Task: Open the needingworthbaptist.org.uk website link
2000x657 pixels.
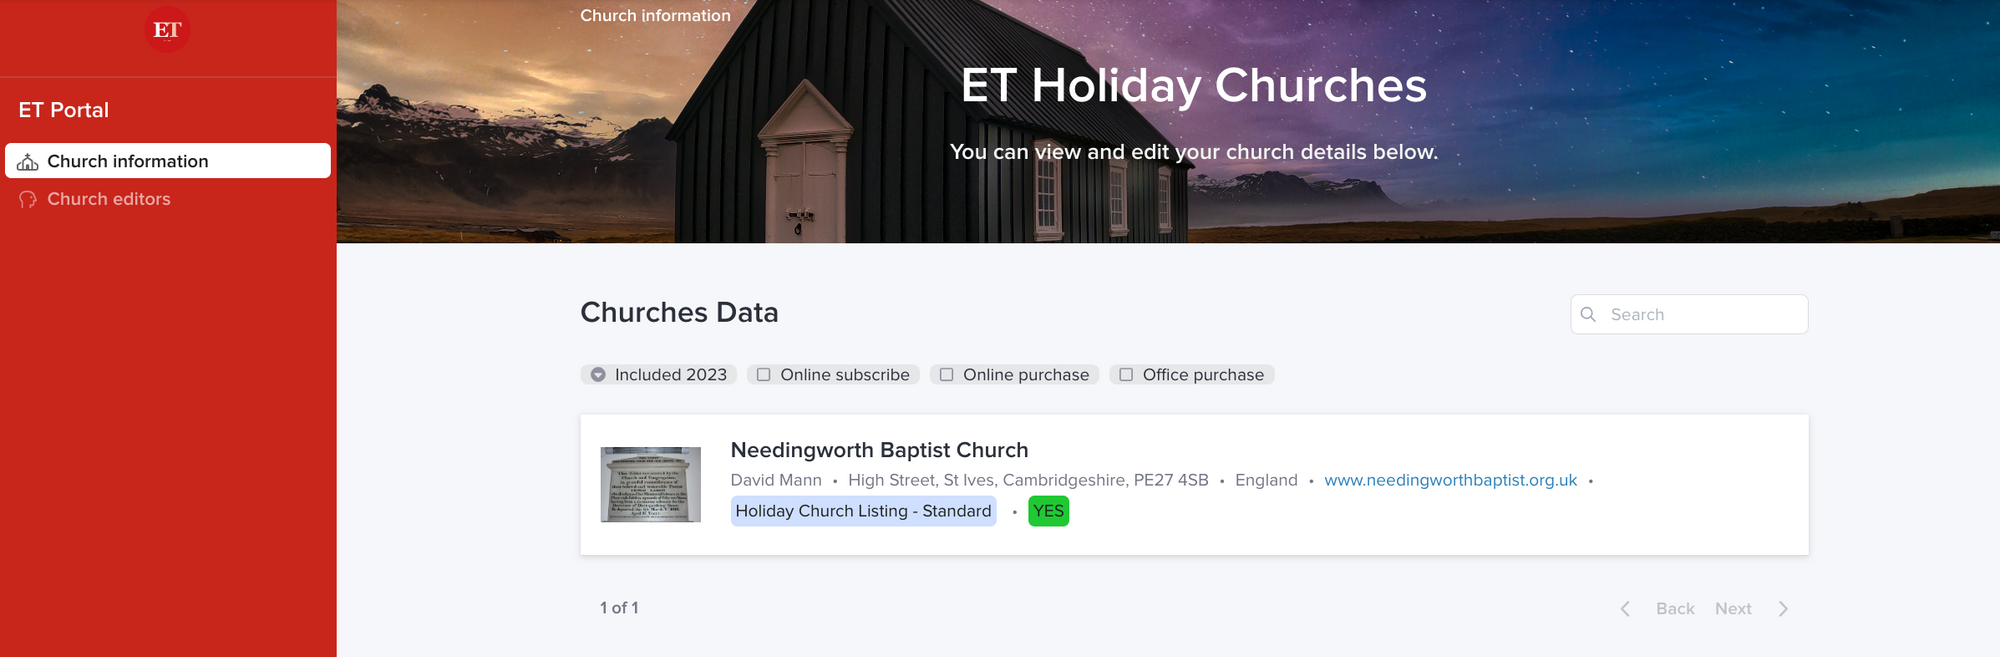Action: click(x=1450, y=480)
